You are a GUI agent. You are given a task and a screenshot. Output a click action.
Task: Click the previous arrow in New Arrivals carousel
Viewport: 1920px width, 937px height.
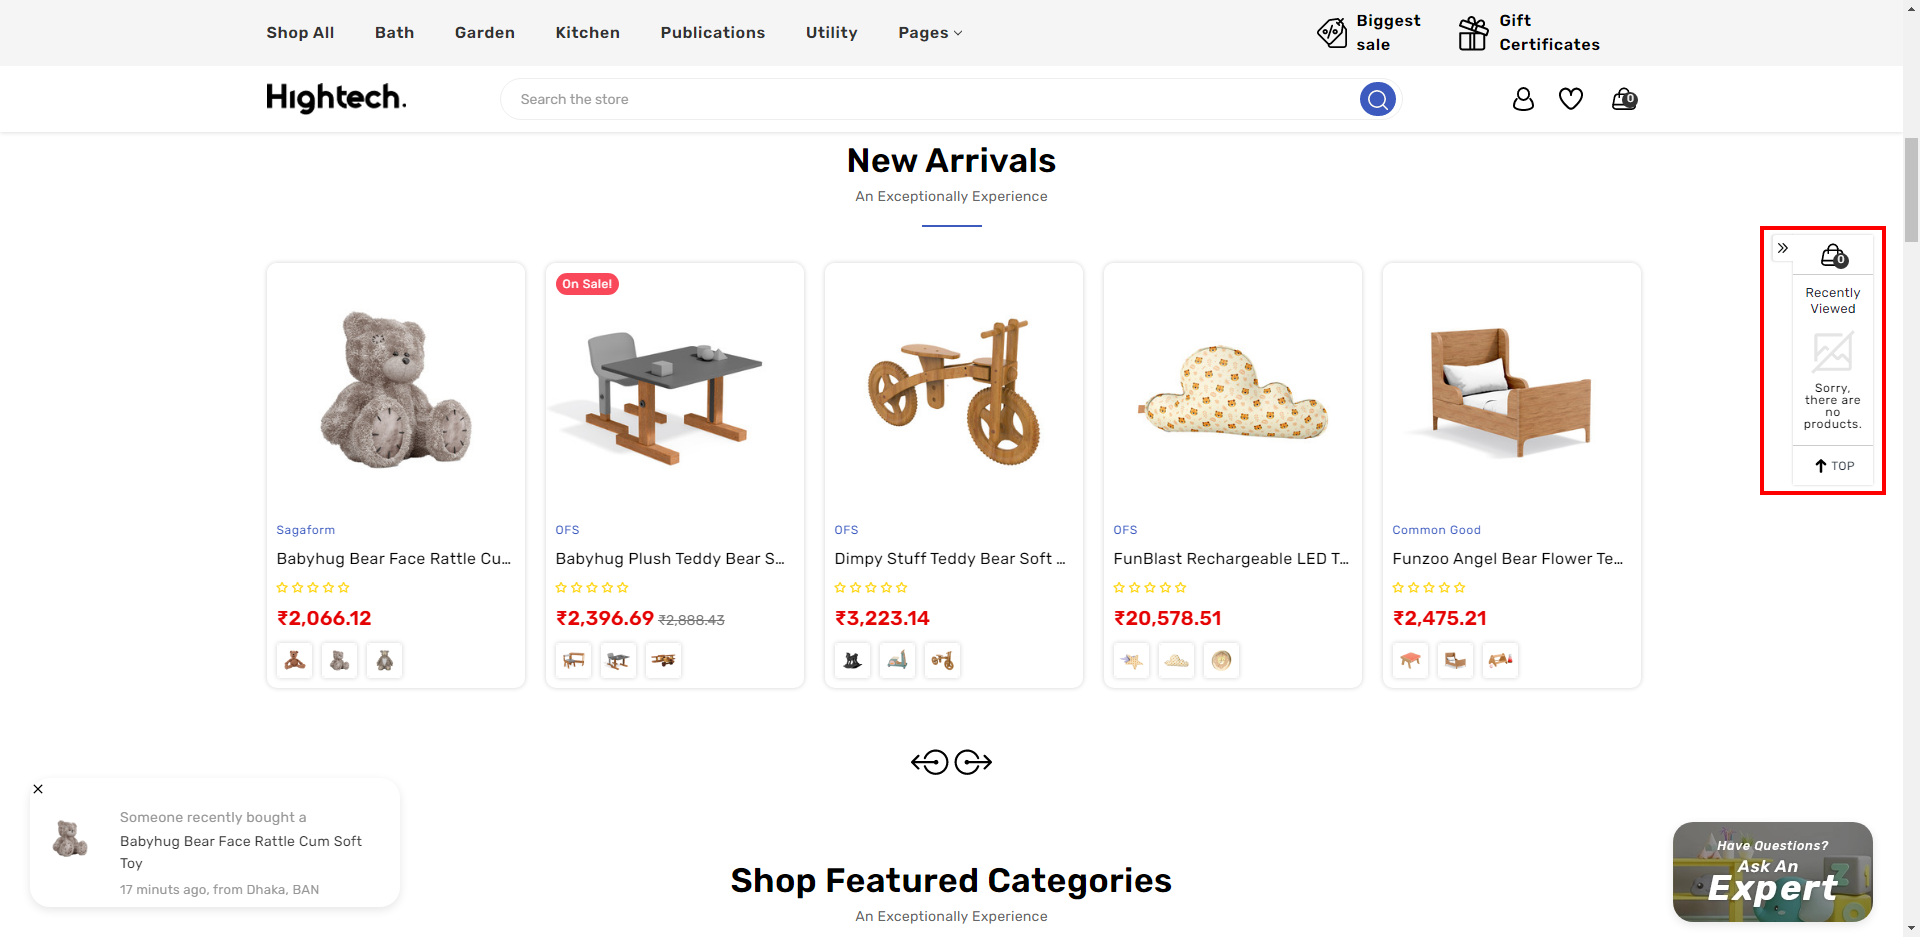929,763
